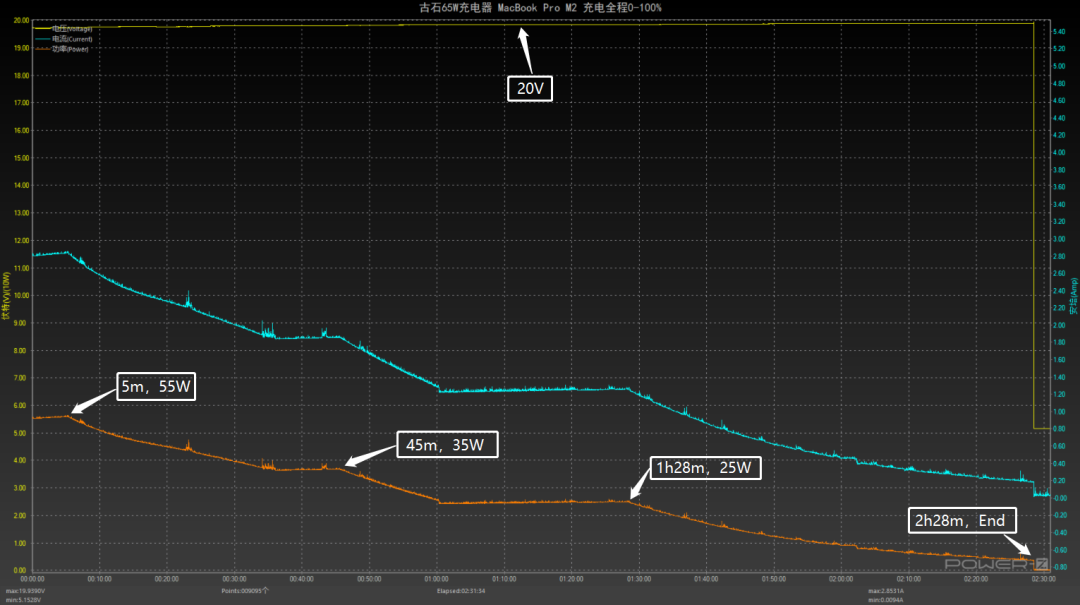Screen dimensions: 1080x605
Task: Click the 00:00:00 time axis label
Action: (x=32, y=580)
